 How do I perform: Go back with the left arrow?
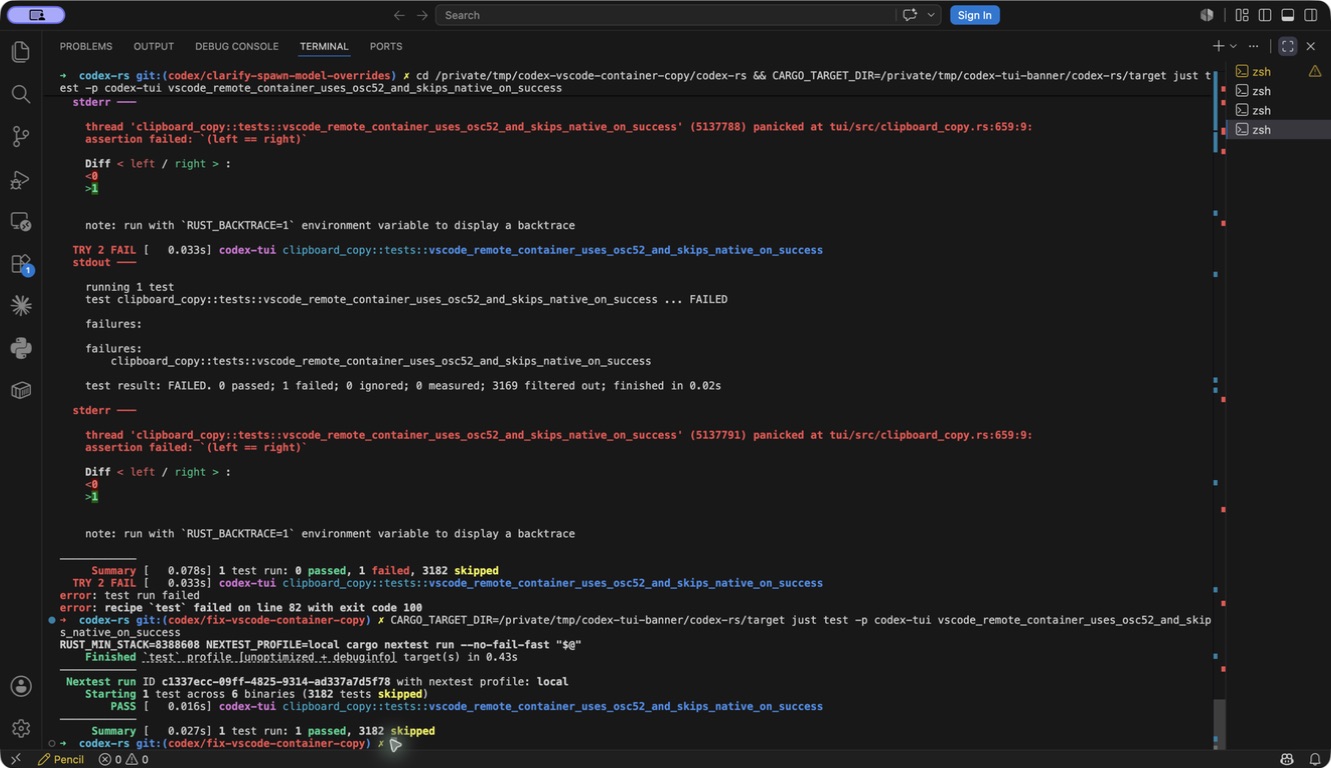tap(399, 15)
